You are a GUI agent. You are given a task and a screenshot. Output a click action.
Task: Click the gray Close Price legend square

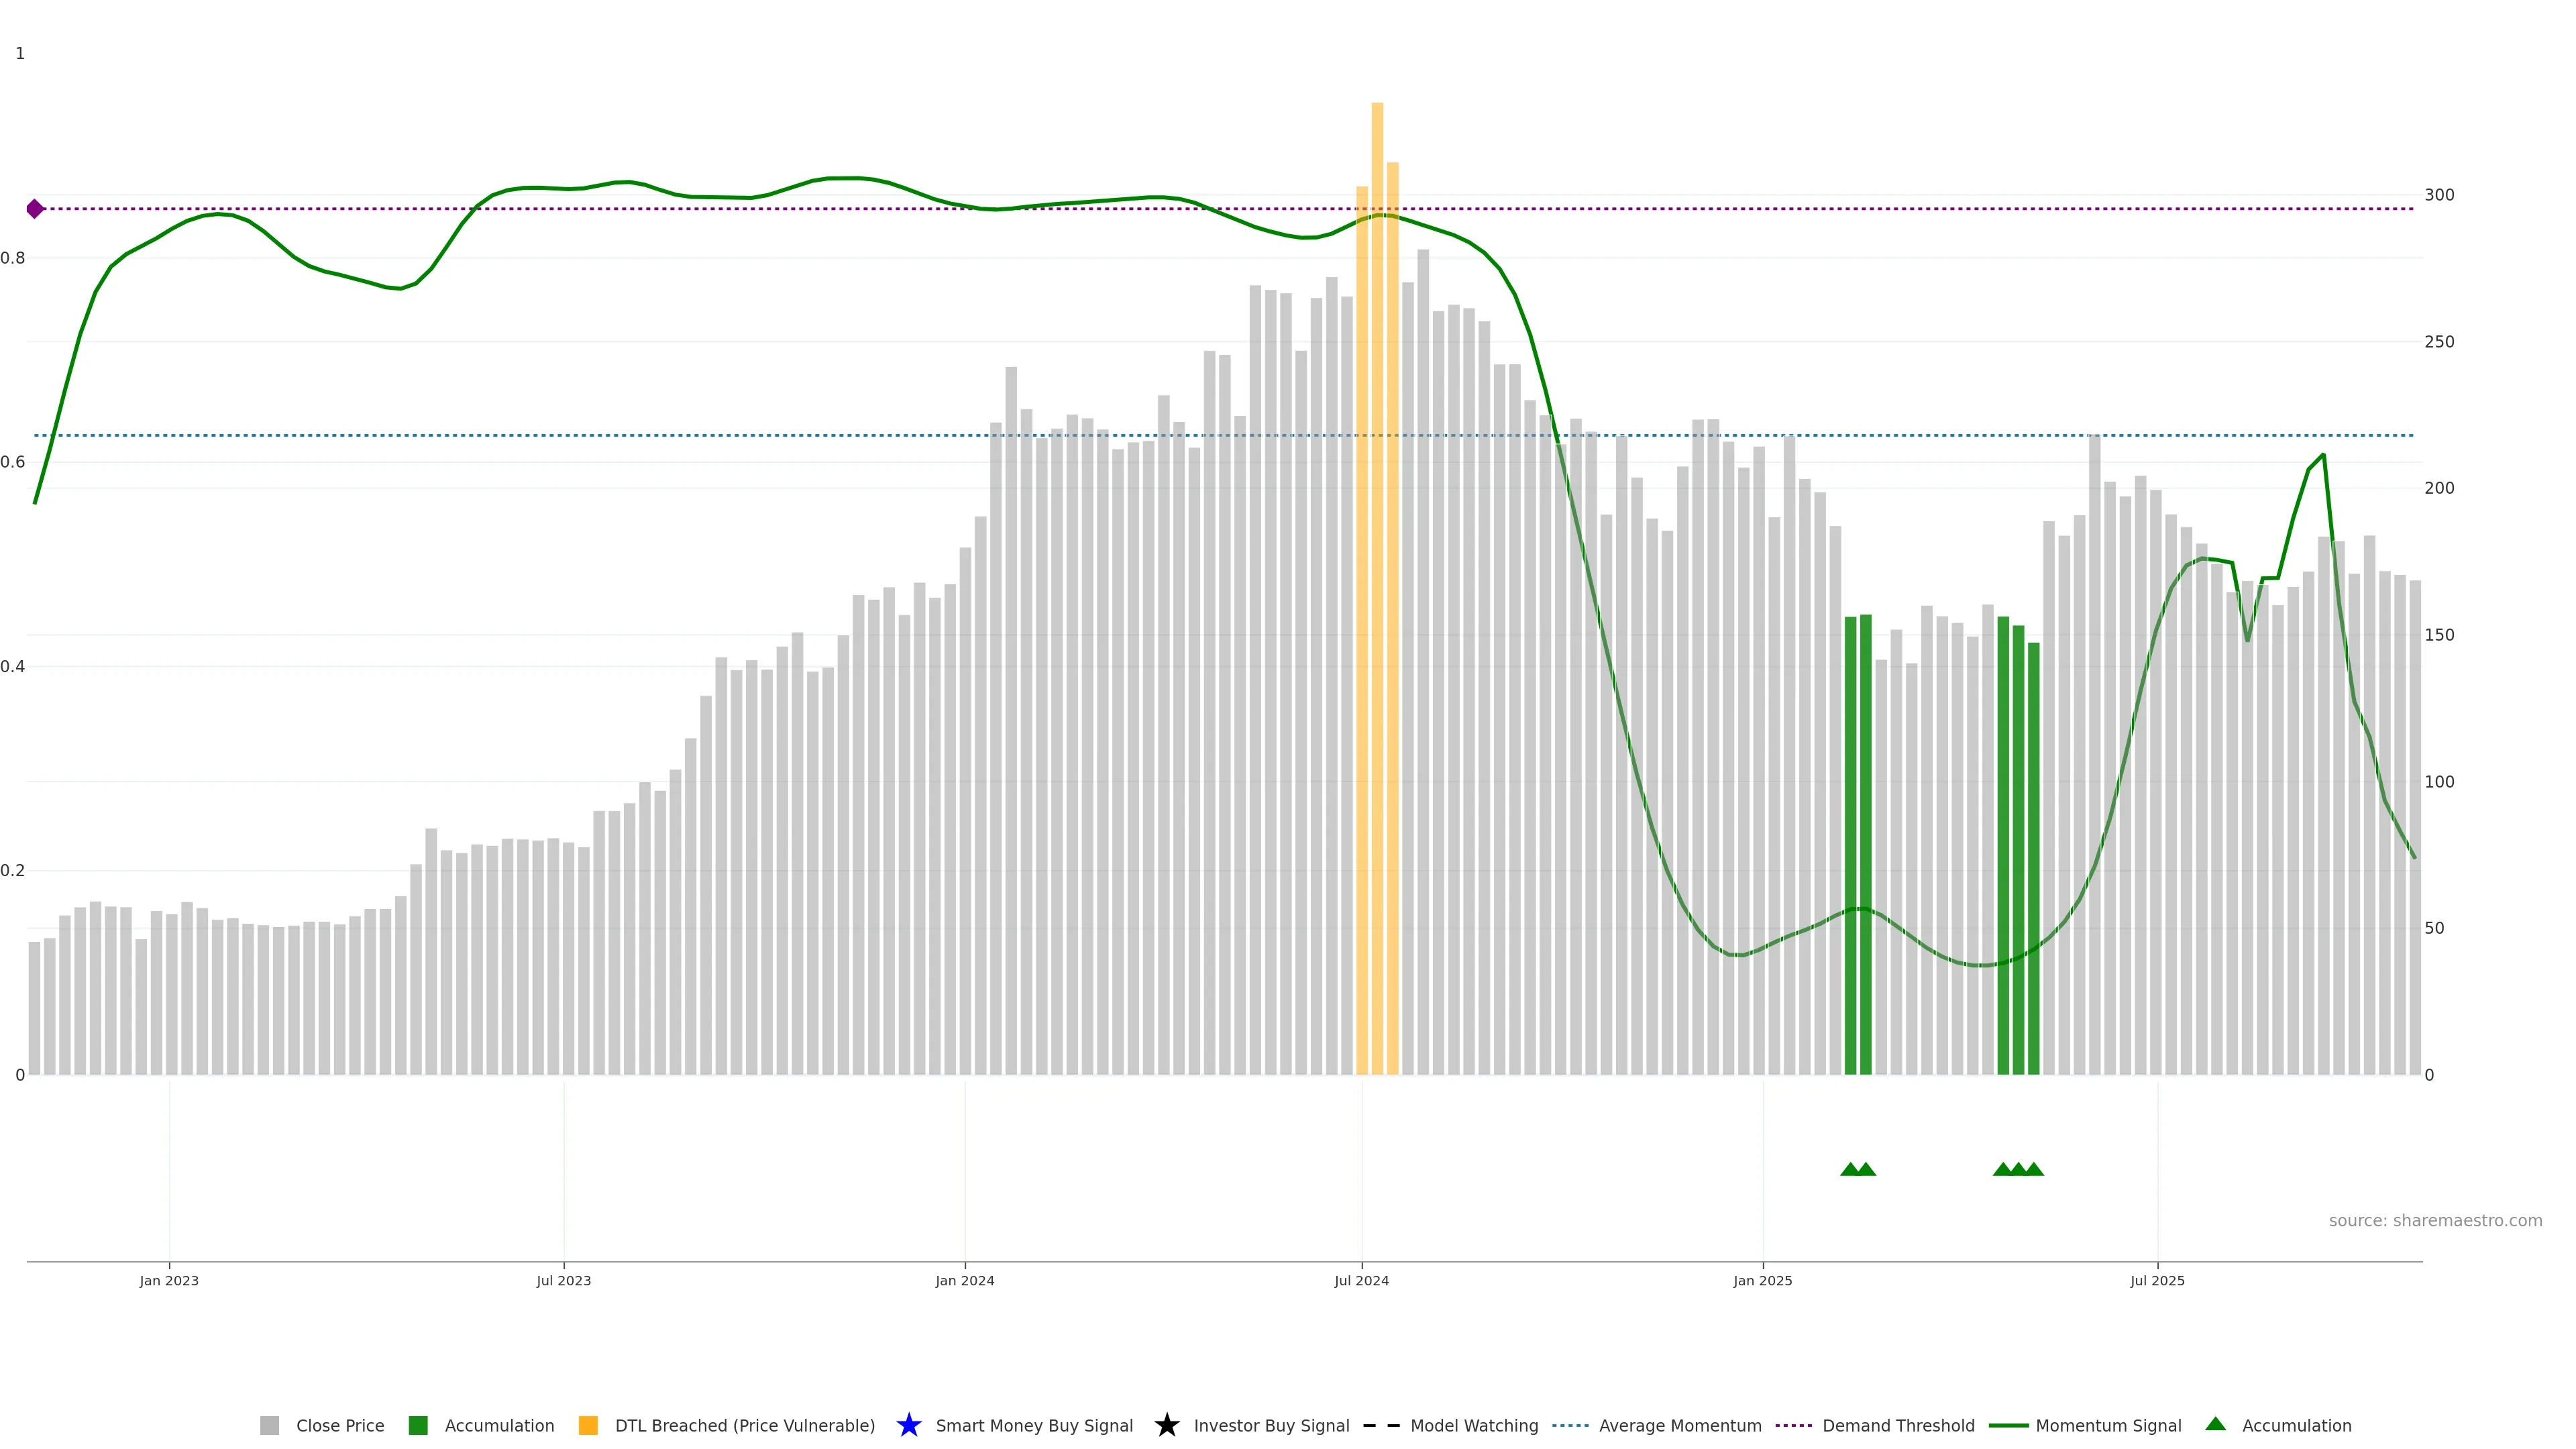tap(269, 1425)
